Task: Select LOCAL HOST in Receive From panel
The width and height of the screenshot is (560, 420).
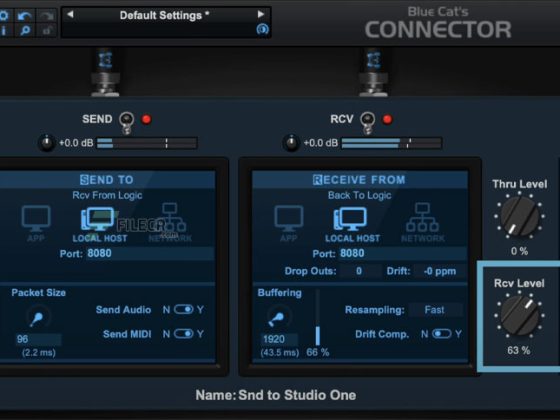Action: tap(352, 224)
